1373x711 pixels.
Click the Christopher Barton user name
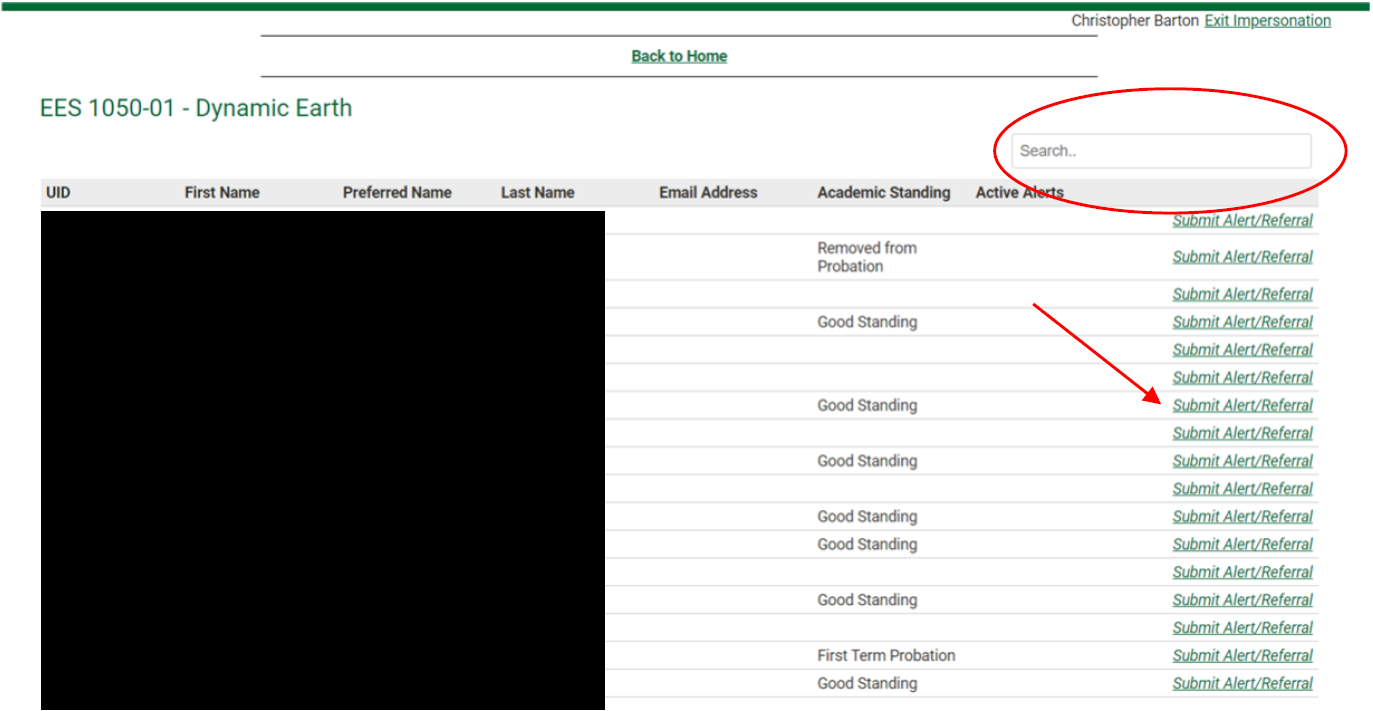click(x=1134, y=21)
